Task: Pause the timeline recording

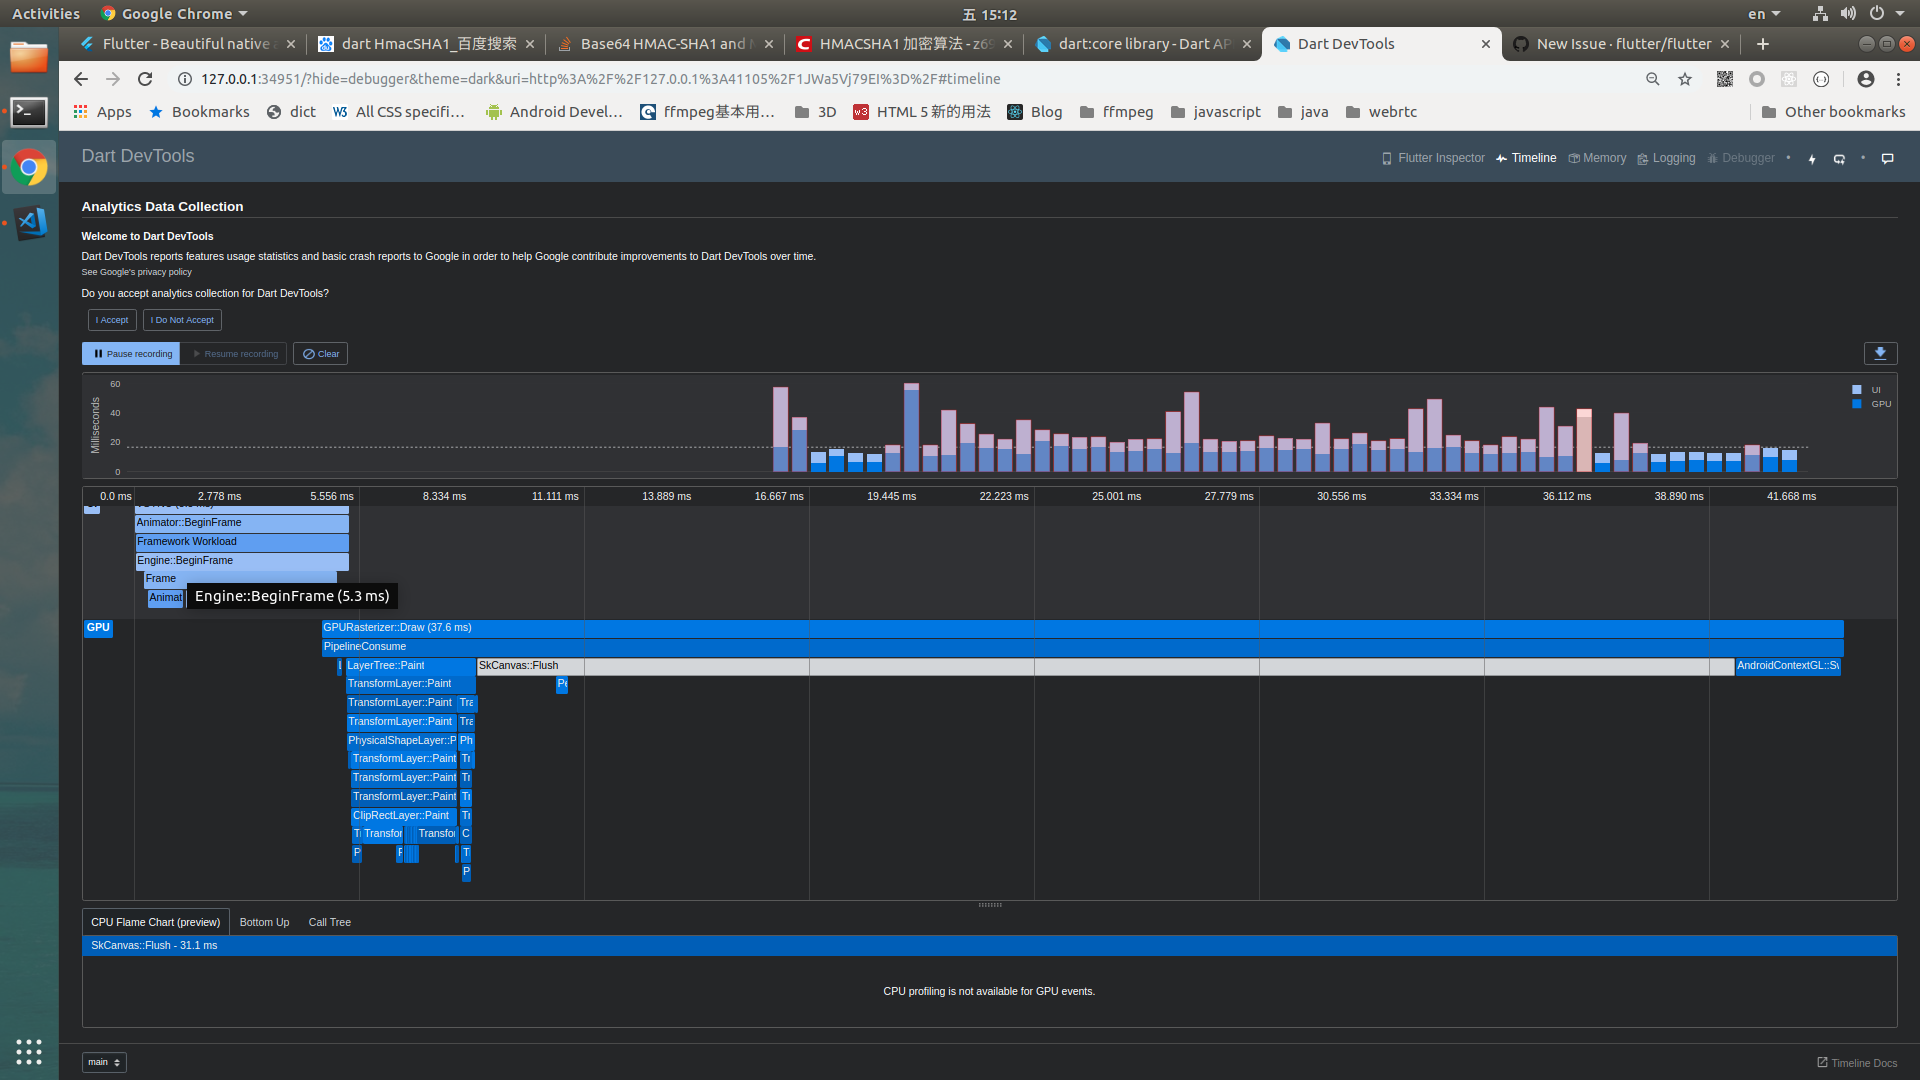Action: 132,354
